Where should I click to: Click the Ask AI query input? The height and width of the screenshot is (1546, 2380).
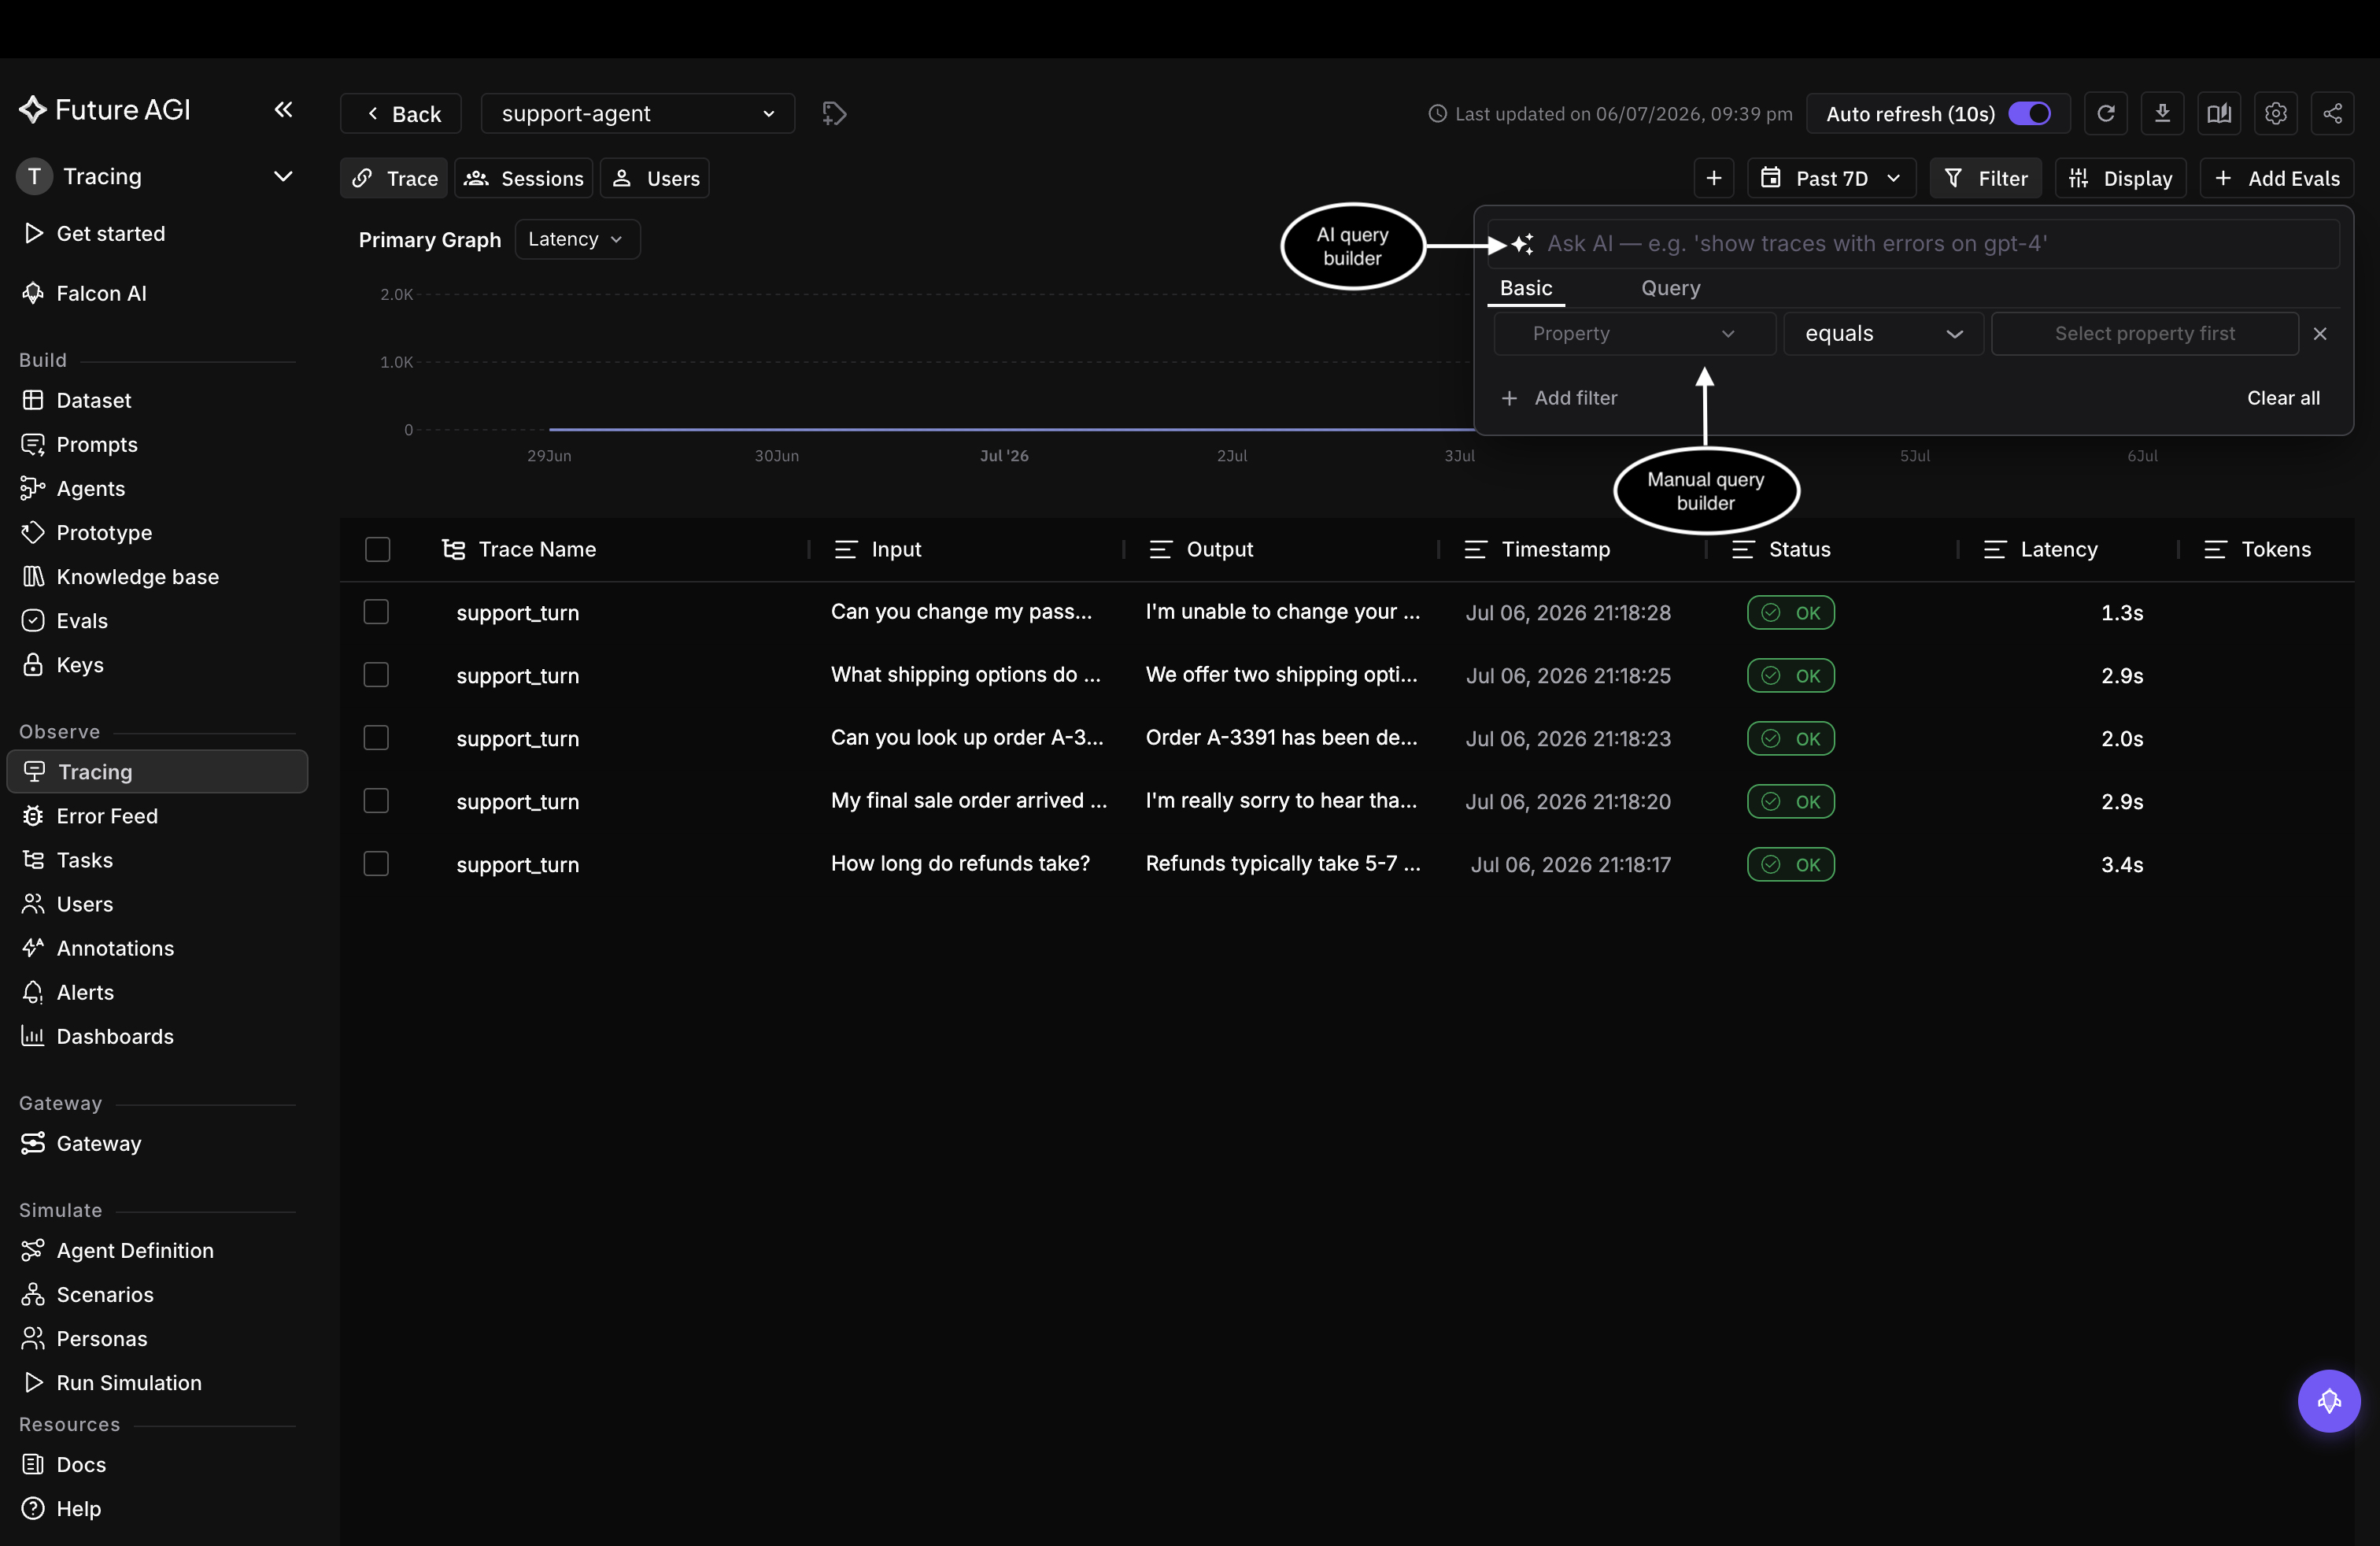pyautogui.click(x=1913, y=244)
